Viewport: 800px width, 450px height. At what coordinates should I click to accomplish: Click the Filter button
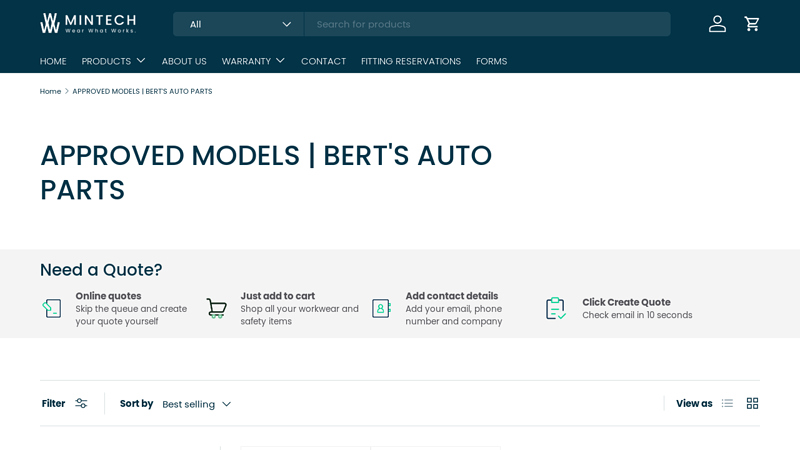point(64,404)
